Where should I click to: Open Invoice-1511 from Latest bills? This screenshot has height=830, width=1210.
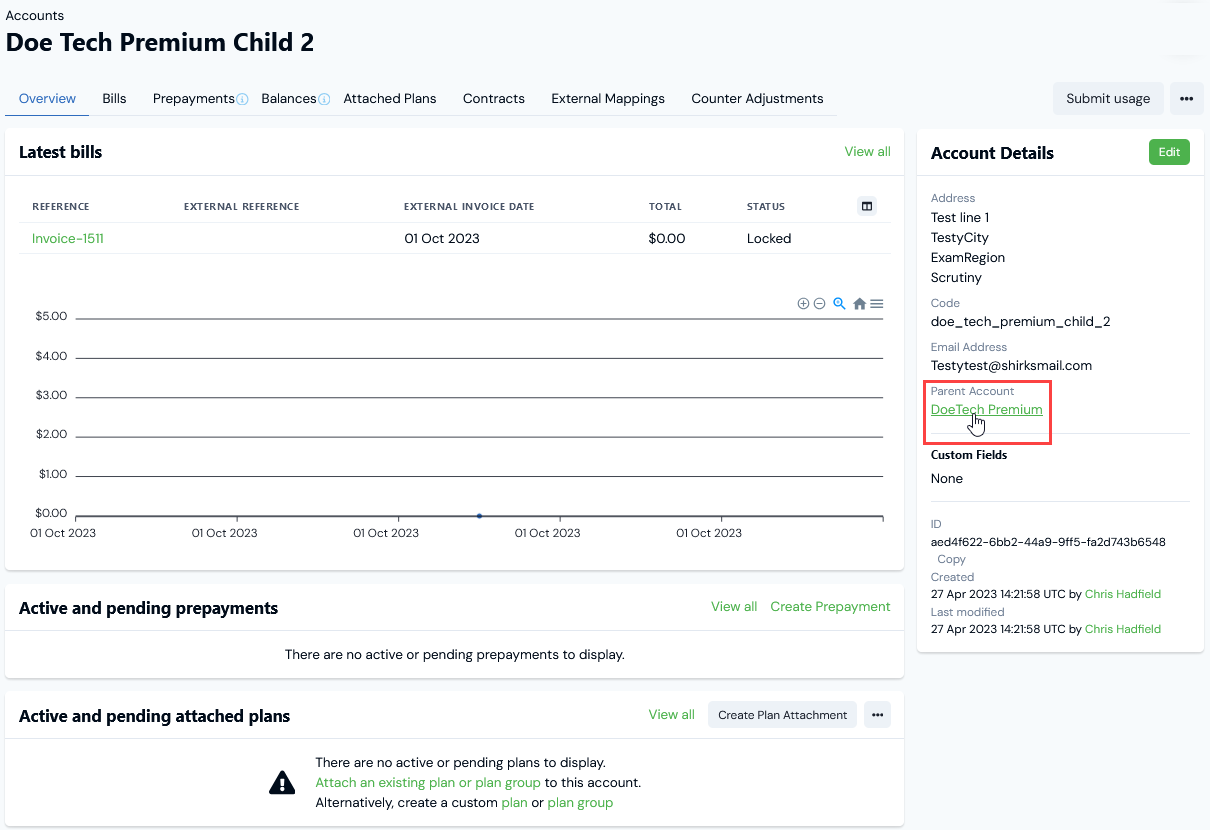click(x=67, y=238)
